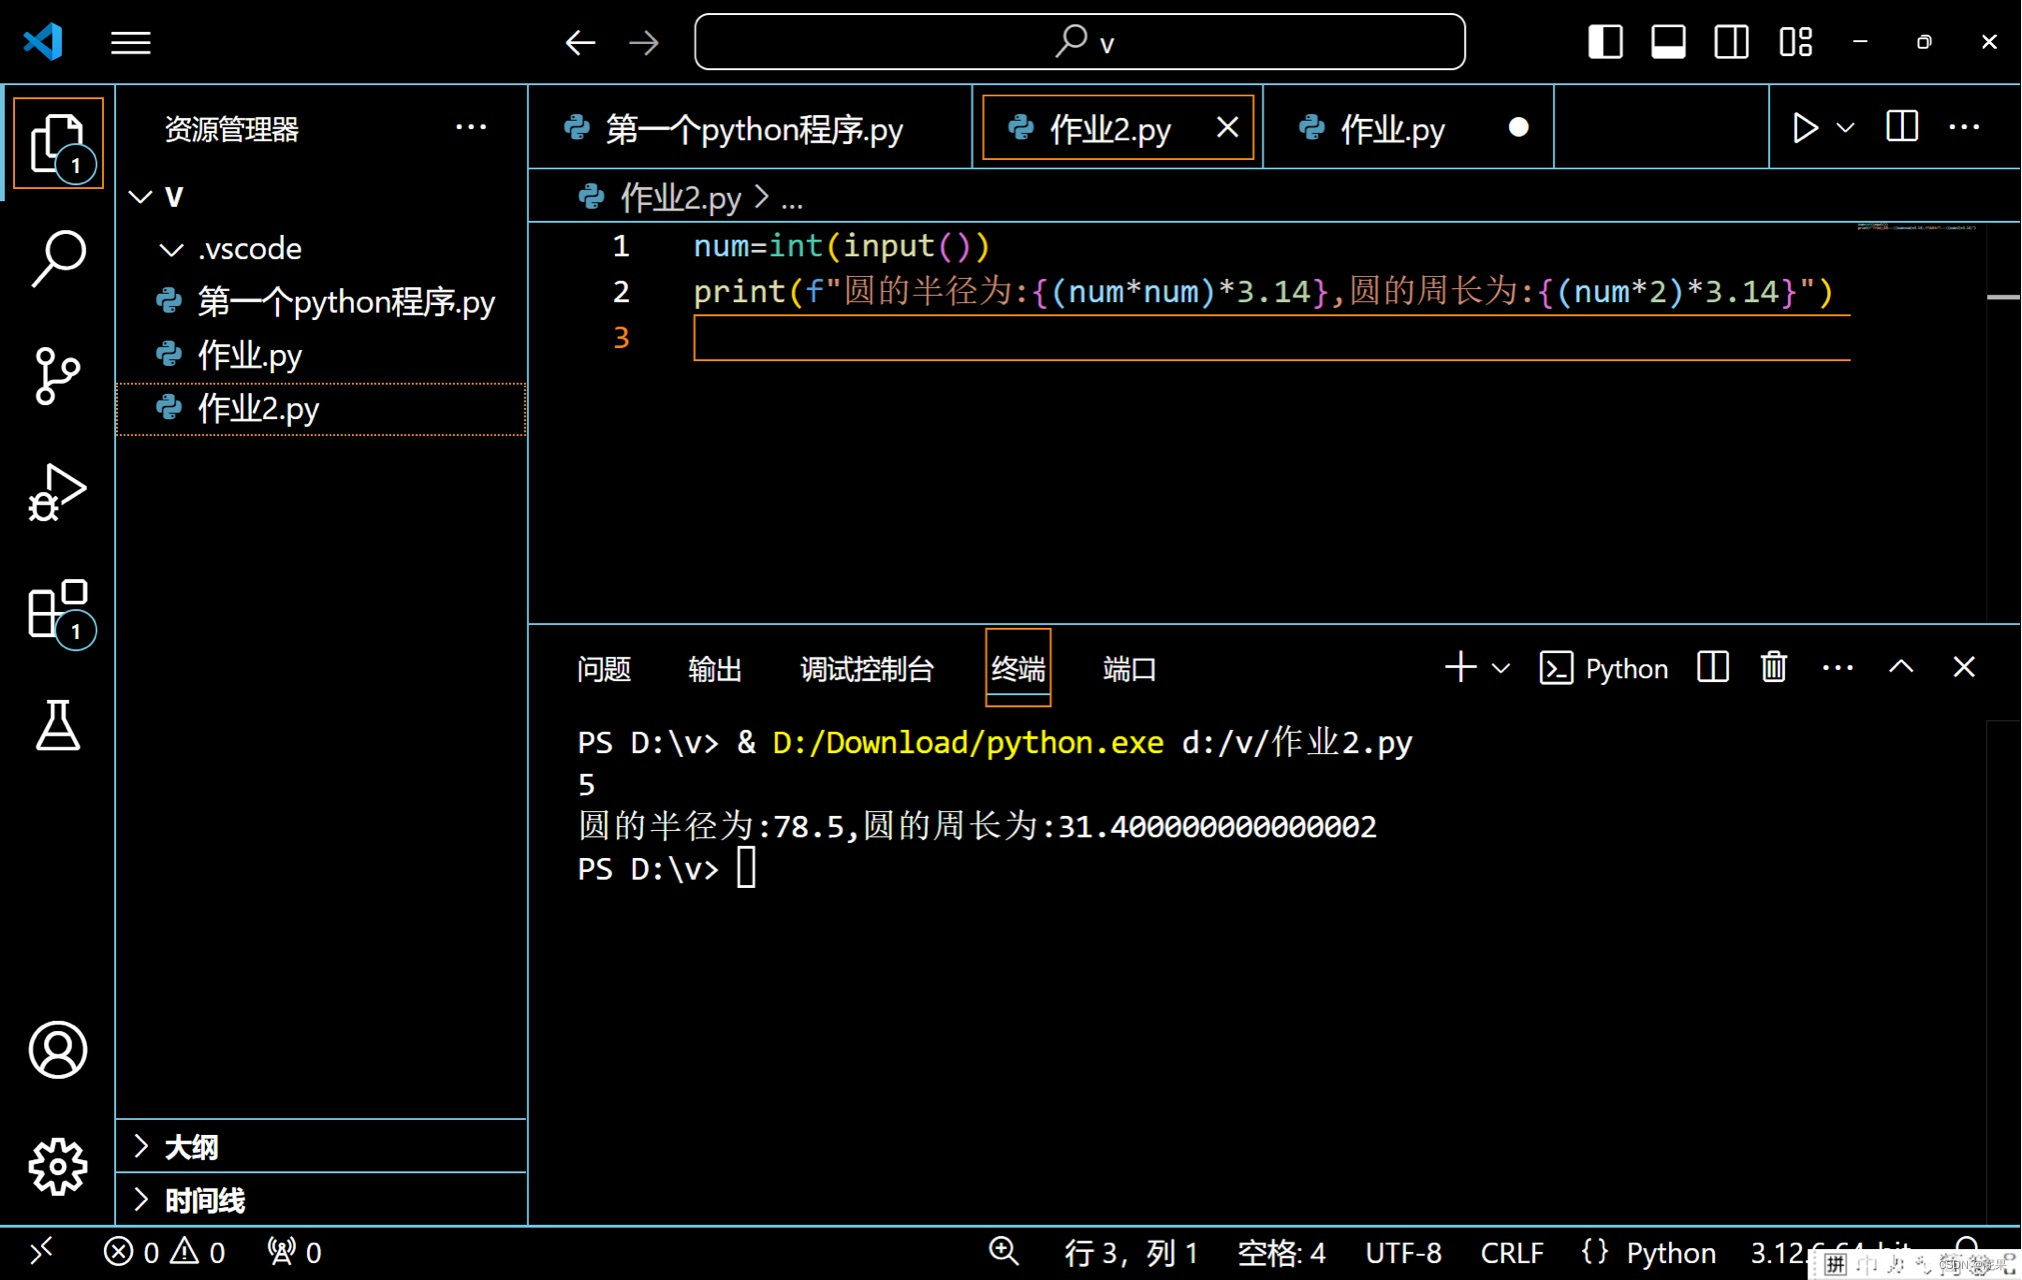Switch to the 作业.py editor tab
Screen dimensions: 2022x1280
[x=1409, y=128]
